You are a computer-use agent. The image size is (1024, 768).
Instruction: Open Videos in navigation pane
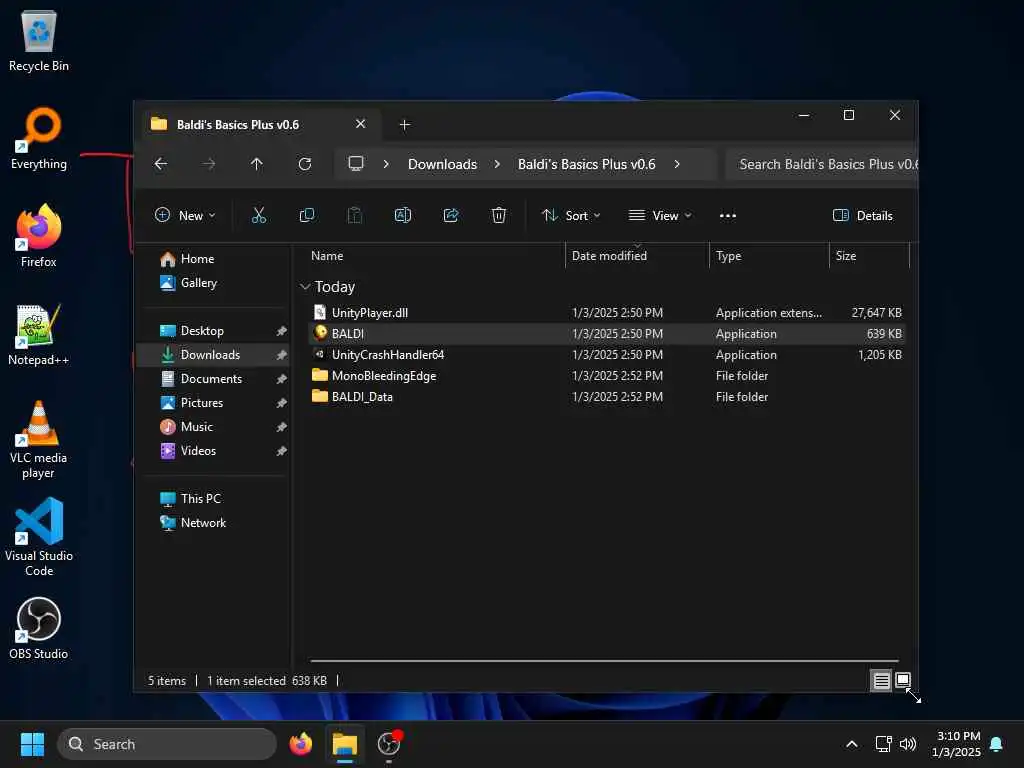point(198,451)
